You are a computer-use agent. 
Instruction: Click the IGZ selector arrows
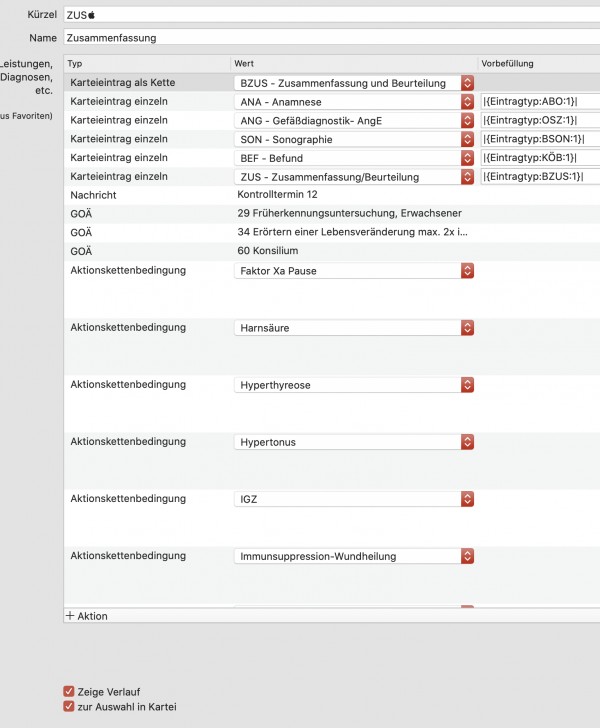click(467, 499)
